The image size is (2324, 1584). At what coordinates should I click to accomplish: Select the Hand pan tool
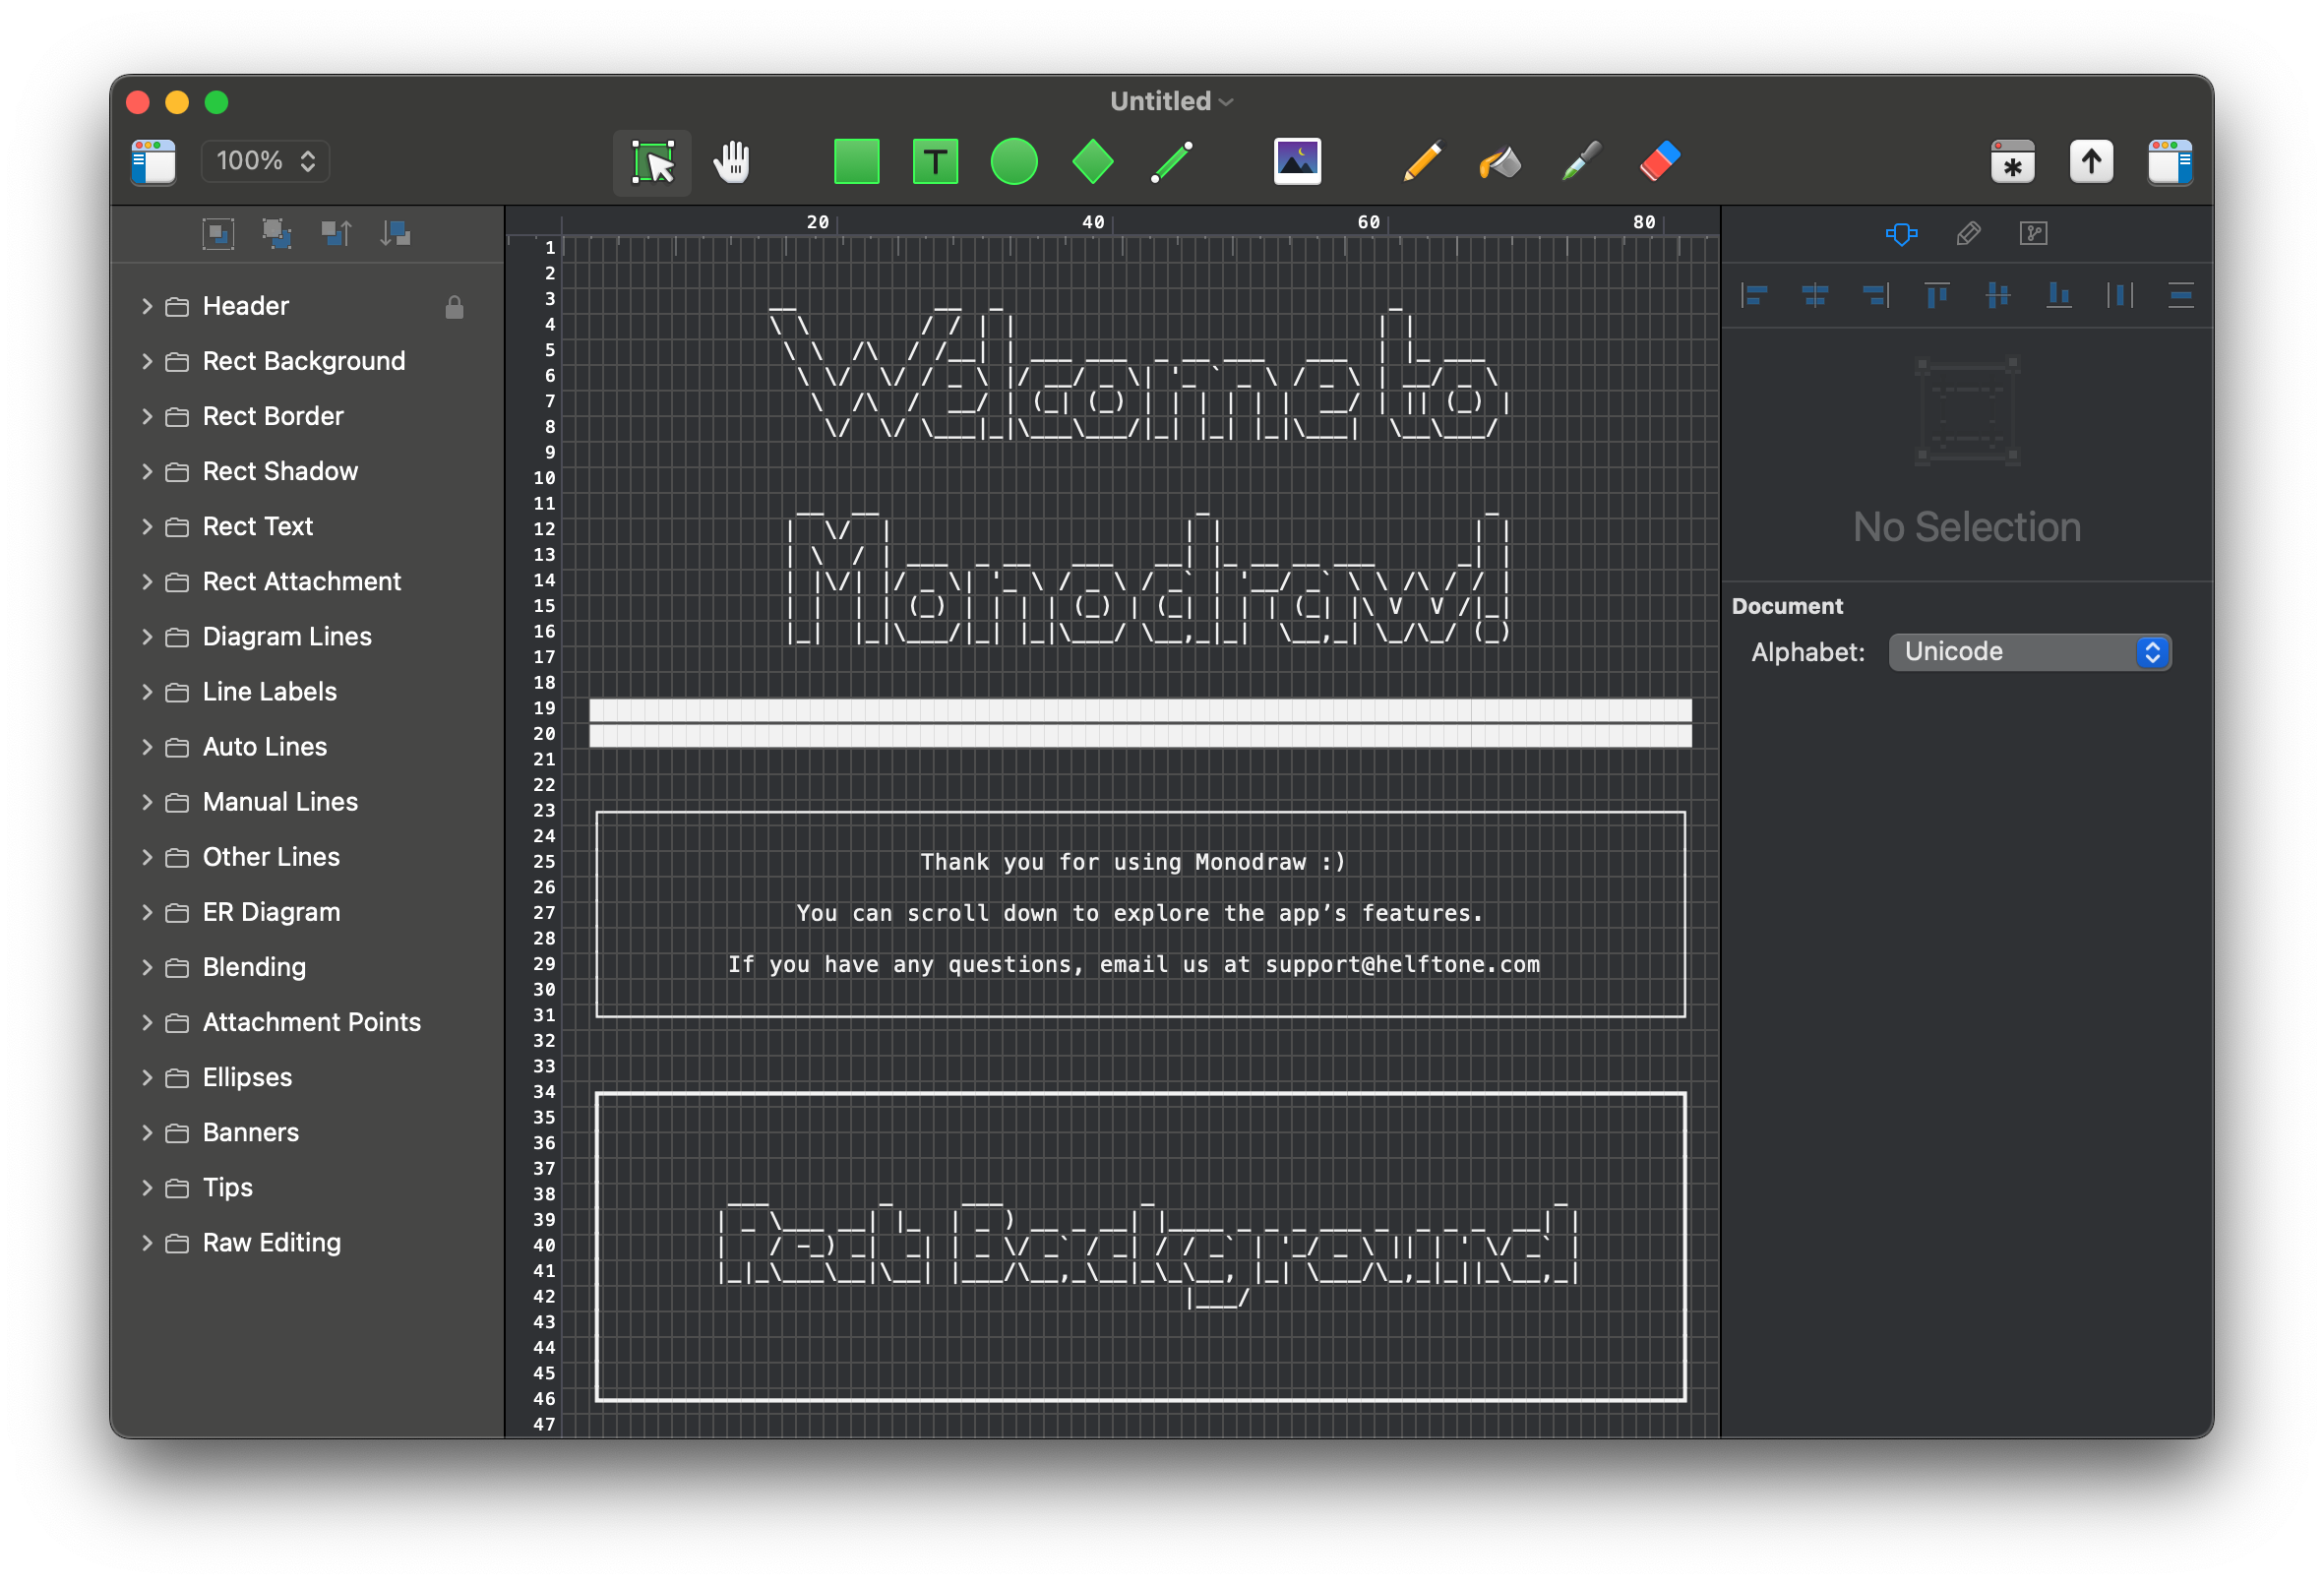pos(732,162)
